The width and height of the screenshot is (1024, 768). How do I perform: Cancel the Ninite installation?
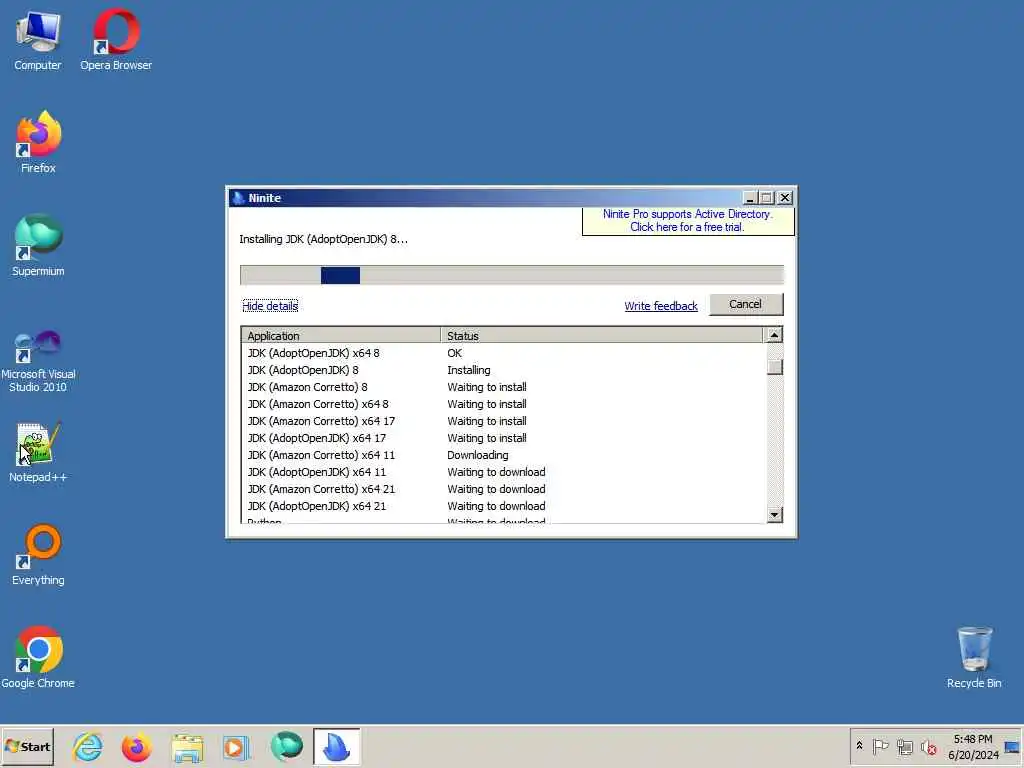point(746,304)
